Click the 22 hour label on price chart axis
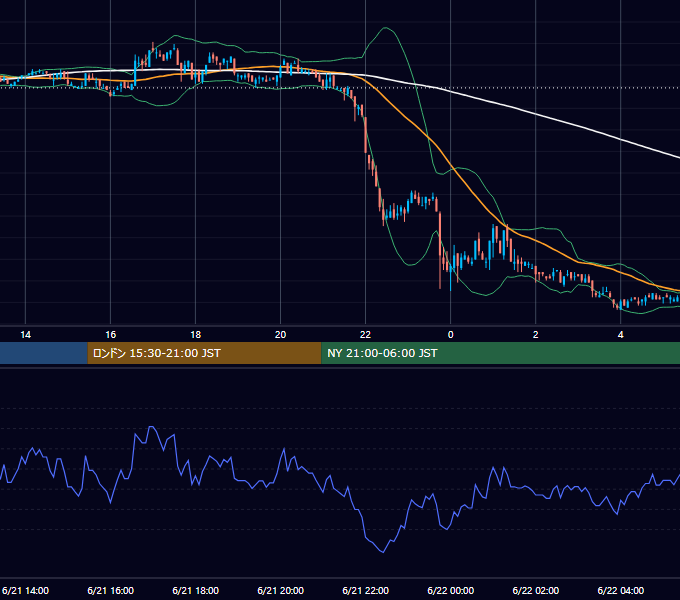 366,335
